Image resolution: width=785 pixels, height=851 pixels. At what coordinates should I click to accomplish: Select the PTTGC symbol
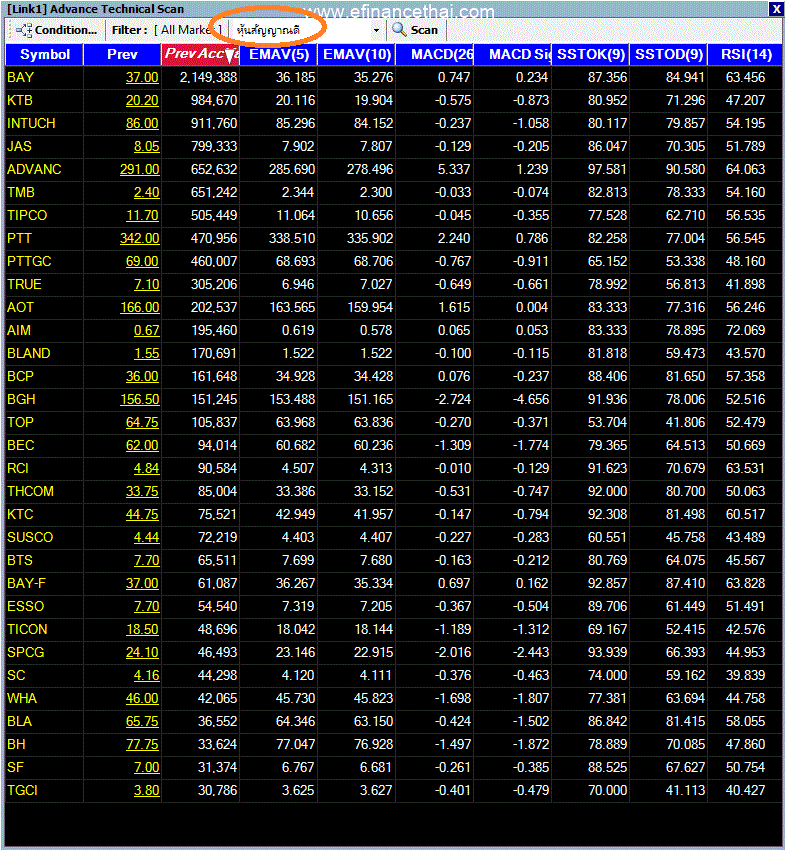(29, 262)
